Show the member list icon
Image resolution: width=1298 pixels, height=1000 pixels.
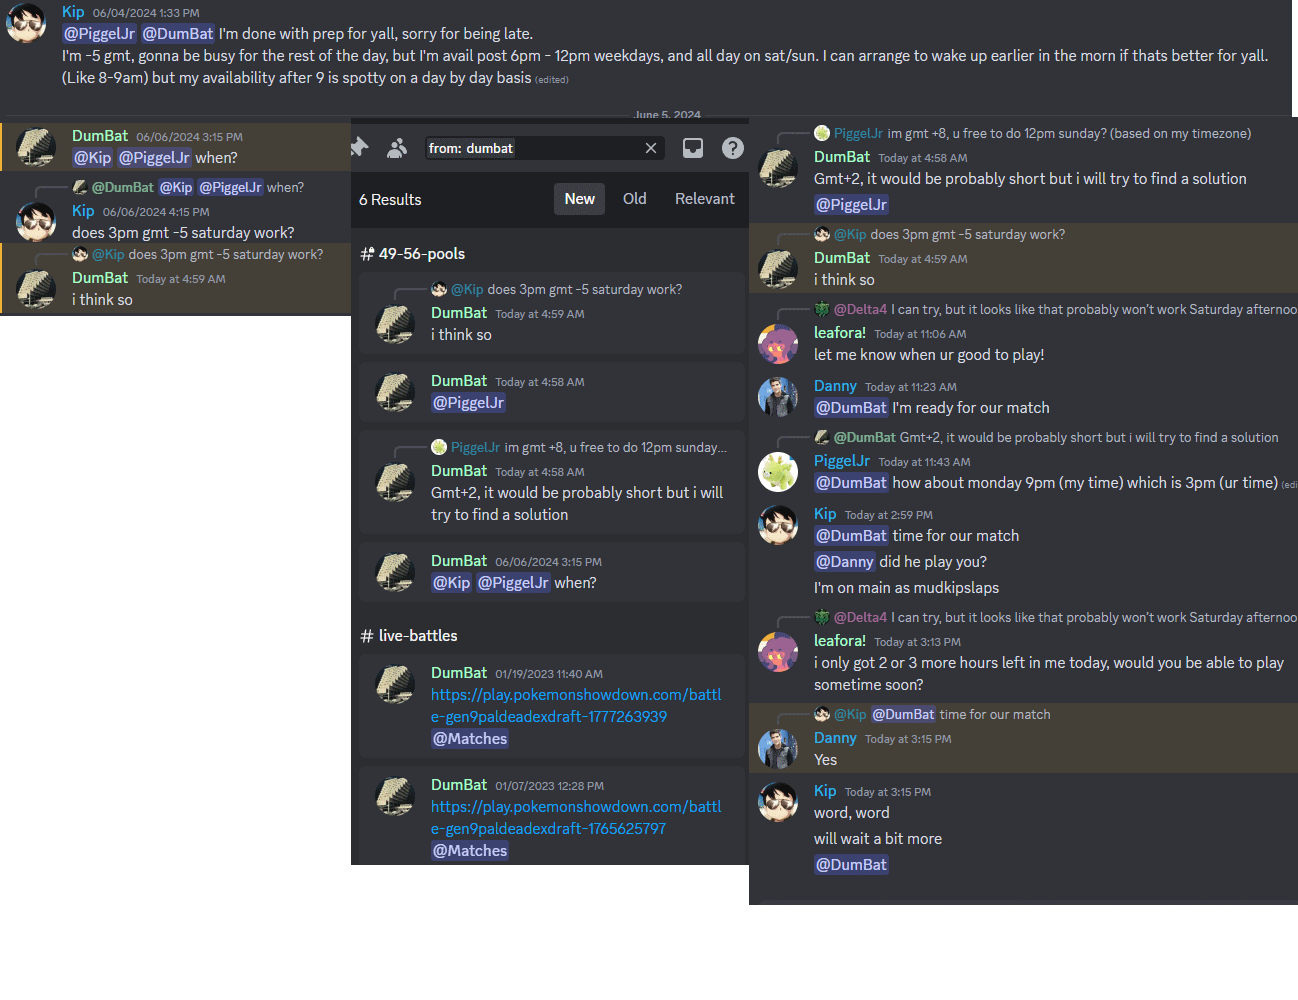397,148
